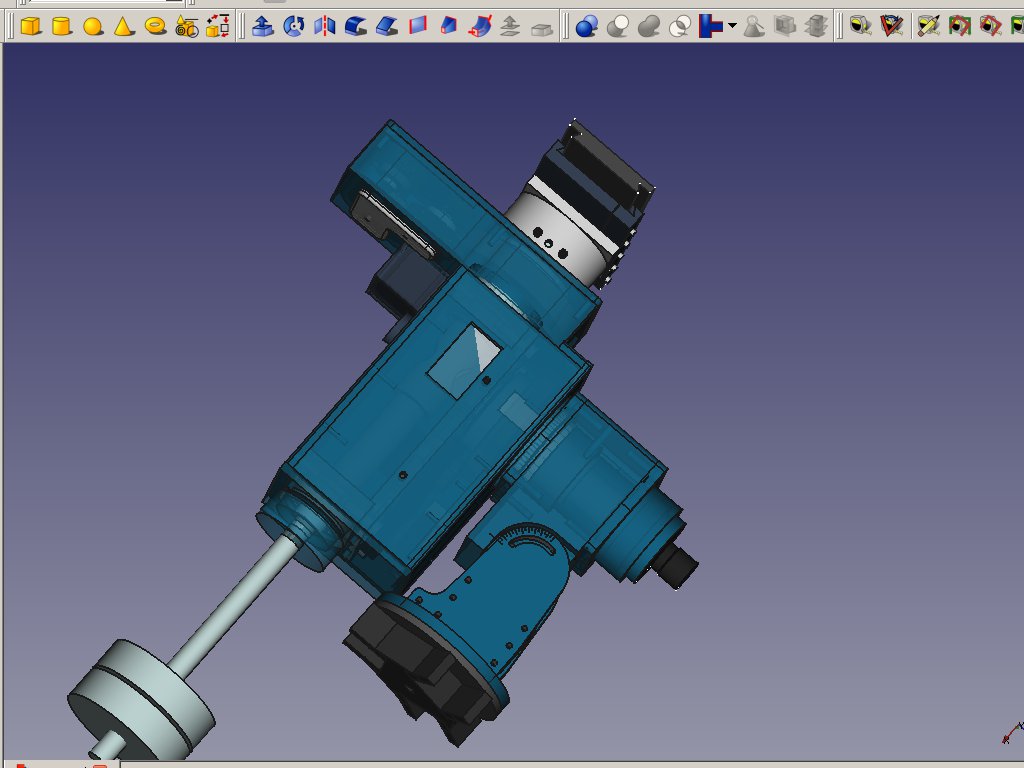Revolve the selected shape
This screenshot has width=1024, height=768.
click(x=294, y=26)
